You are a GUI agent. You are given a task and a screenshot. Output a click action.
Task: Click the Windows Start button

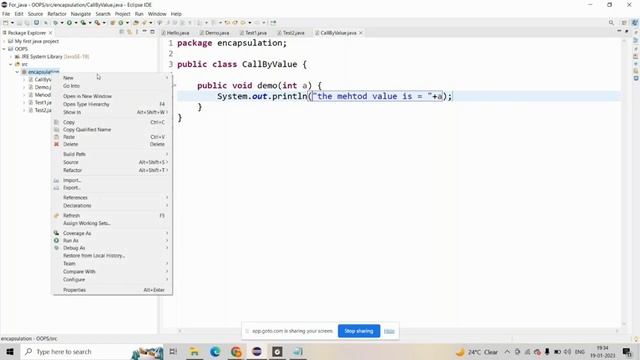pos(10,351)
